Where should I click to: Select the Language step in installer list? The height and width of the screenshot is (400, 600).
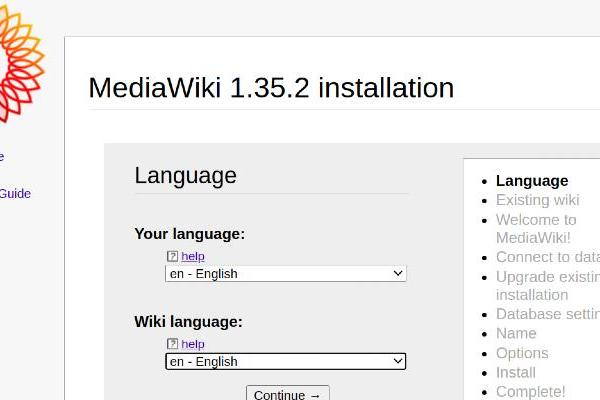(532, 181)
